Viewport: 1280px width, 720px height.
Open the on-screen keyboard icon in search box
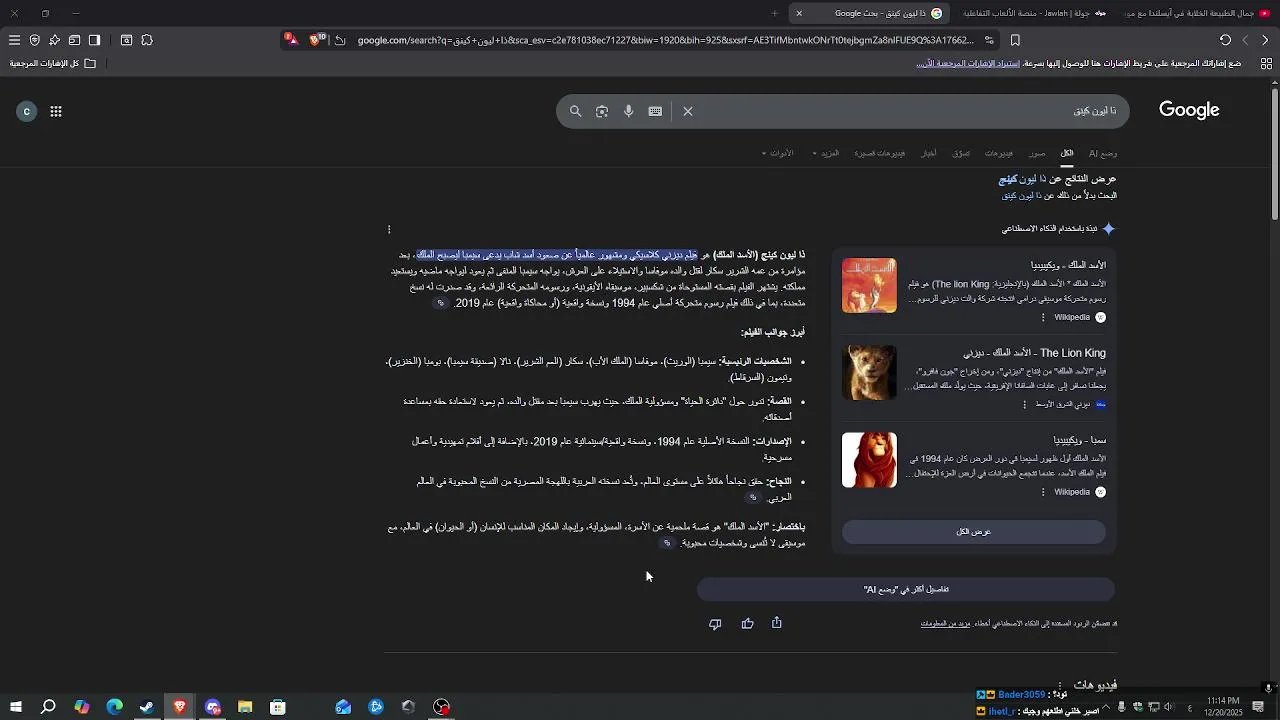click(x=655, y=111)
